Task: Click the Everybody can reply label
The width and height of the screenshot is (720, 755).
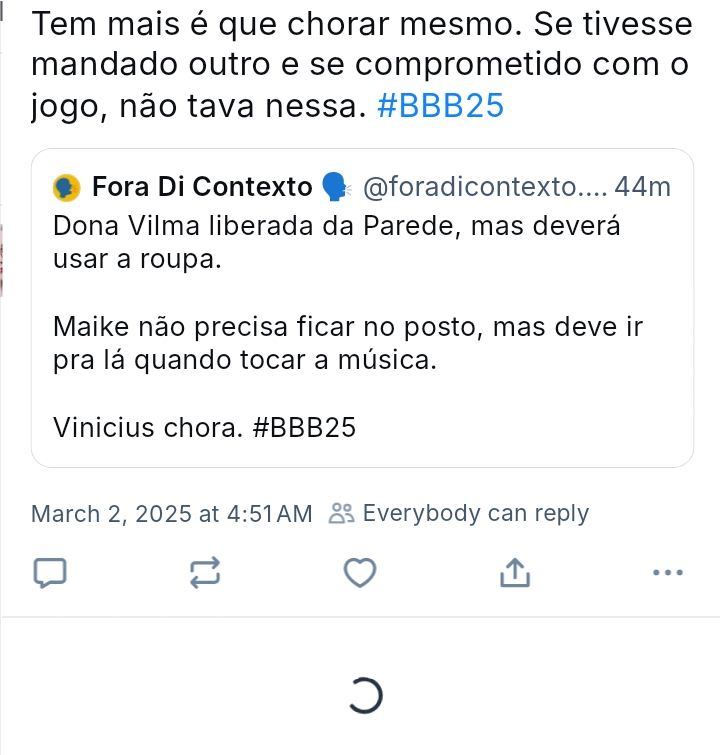Action: (476, 514)
